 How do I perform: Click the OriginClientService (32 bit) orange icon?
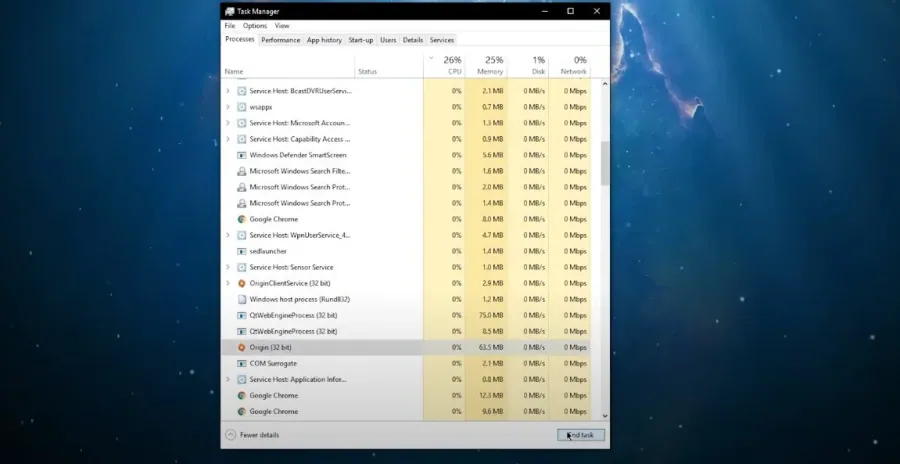click(x=242, y=283)
